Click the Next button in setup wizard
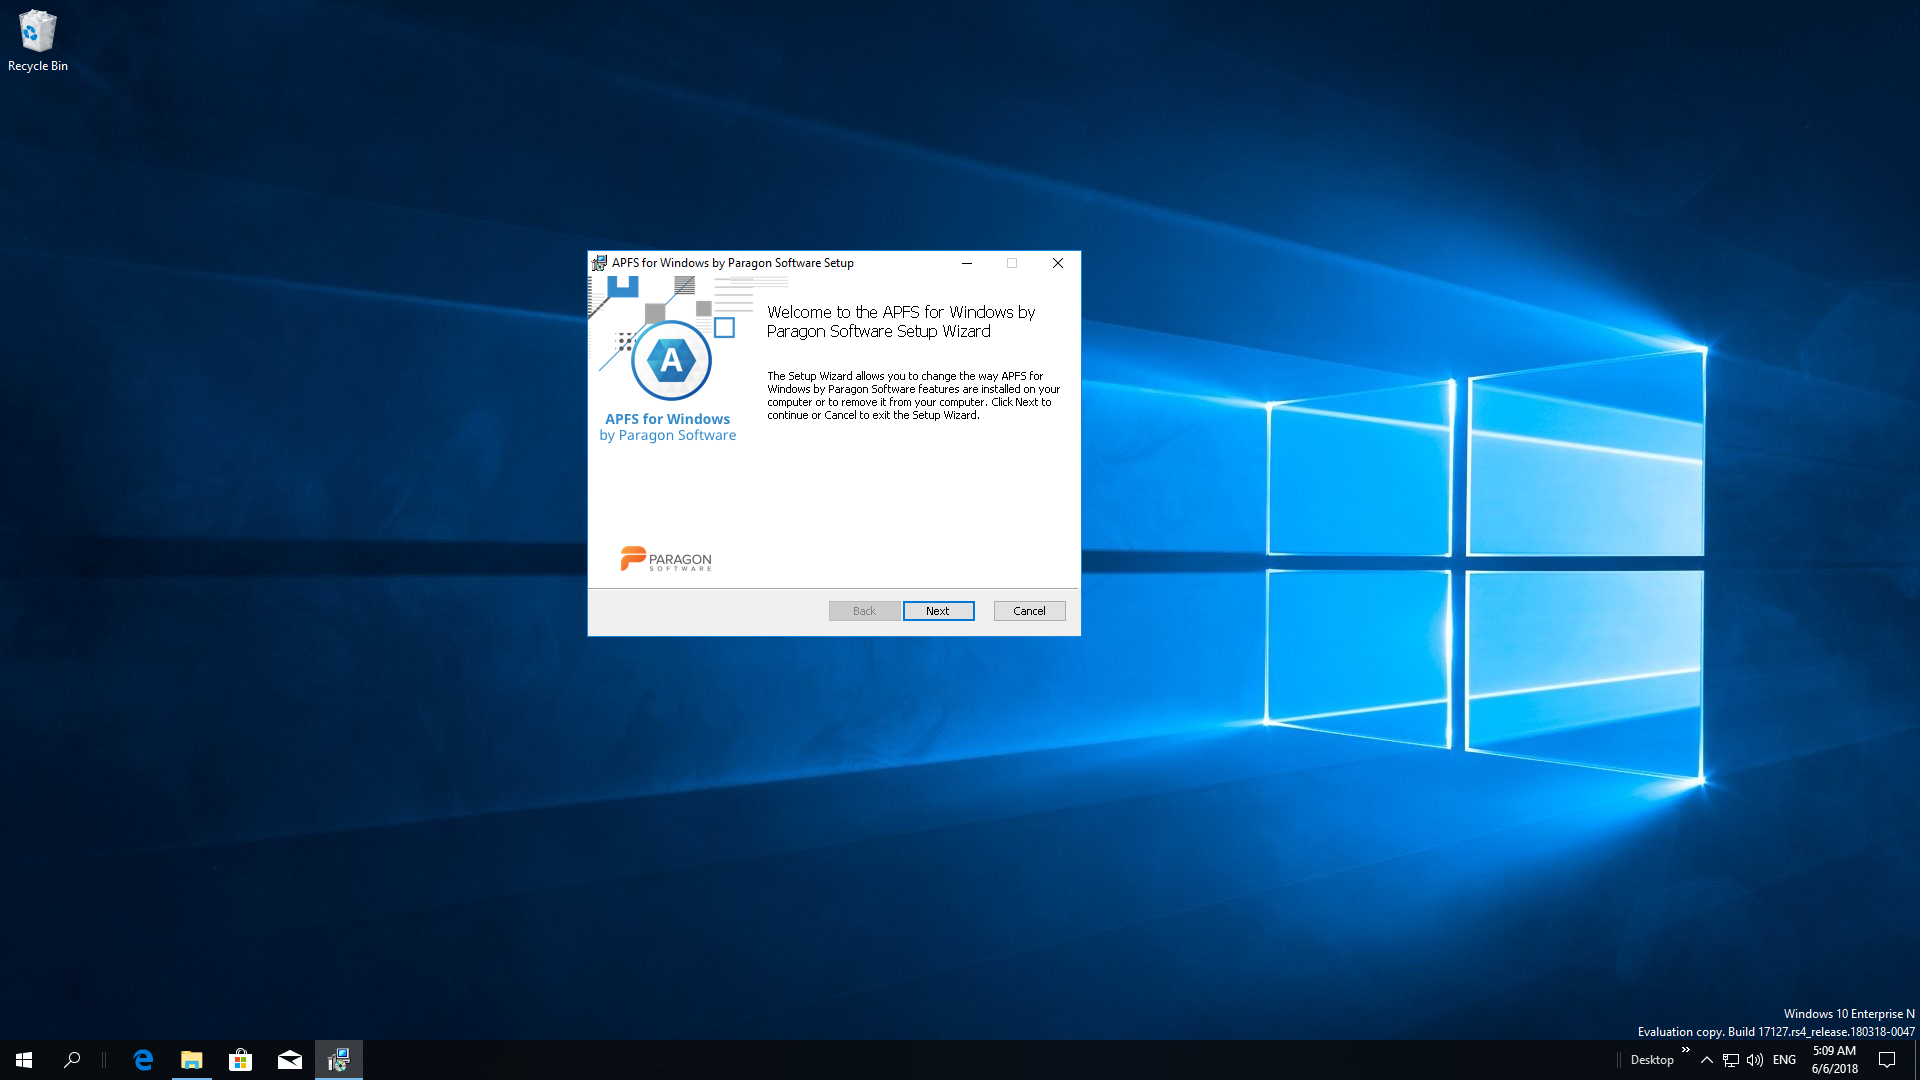The height and width of the screenshot is (1080, 1920). click(938, 611)
